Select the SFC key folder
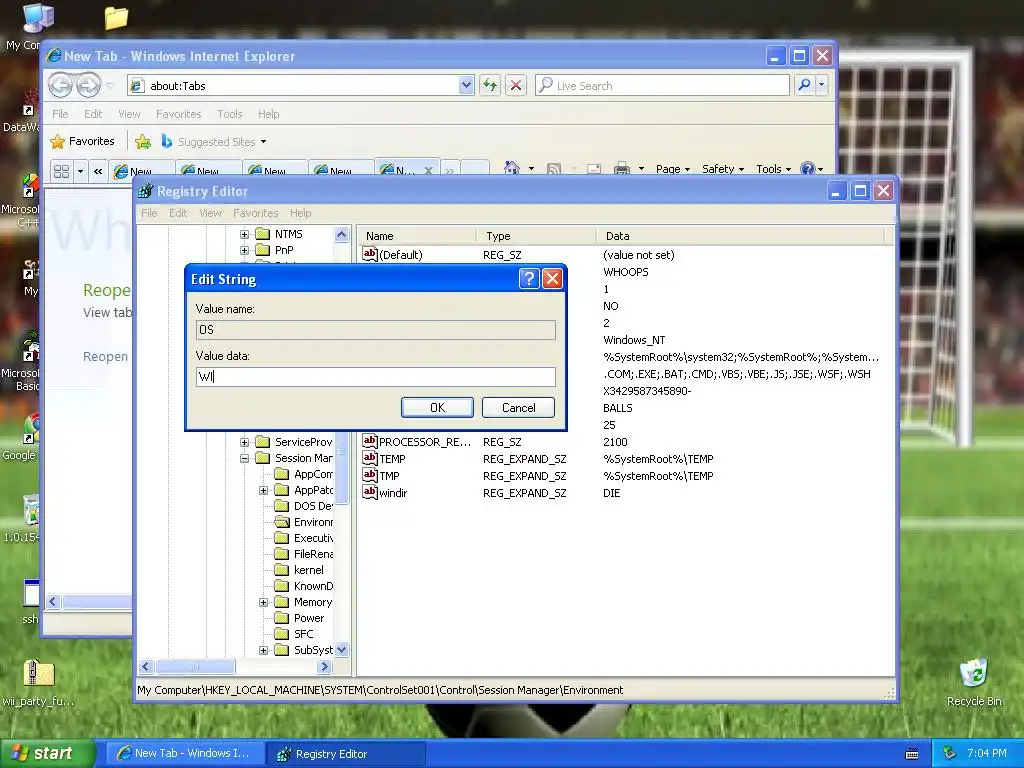The width and height of the screenshot is (1024, 768). (281, 633)
